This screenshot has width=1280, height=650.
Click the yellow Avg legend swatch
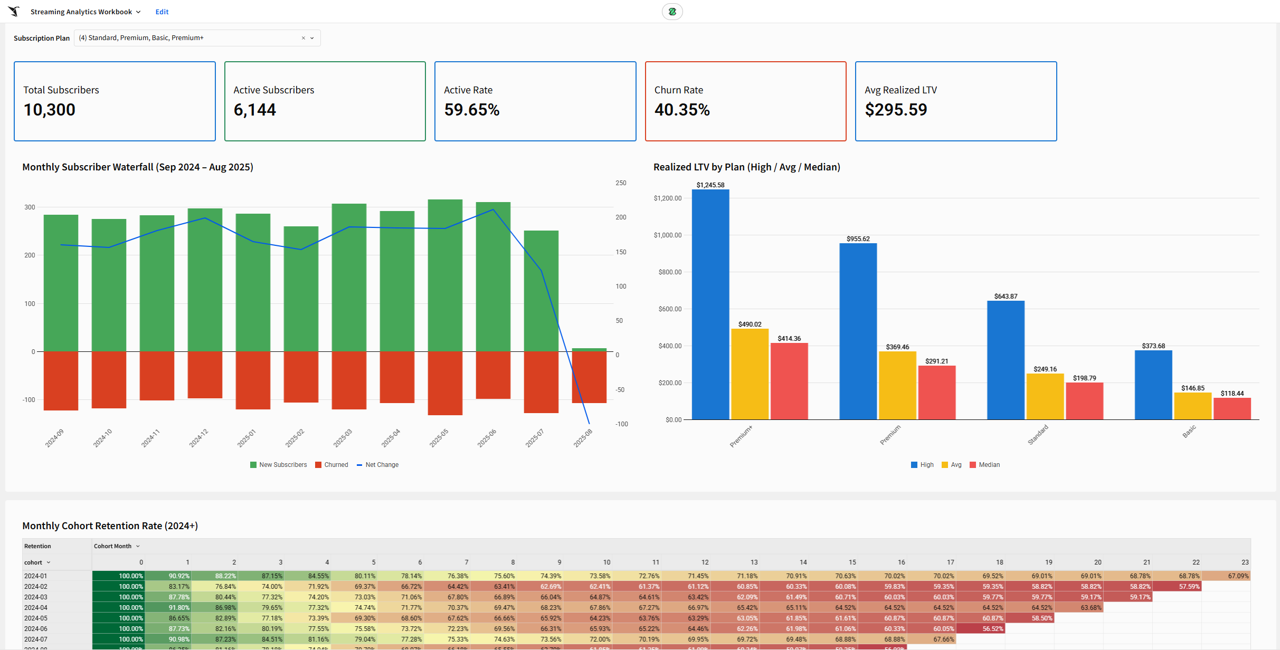[x=945, y=465]
